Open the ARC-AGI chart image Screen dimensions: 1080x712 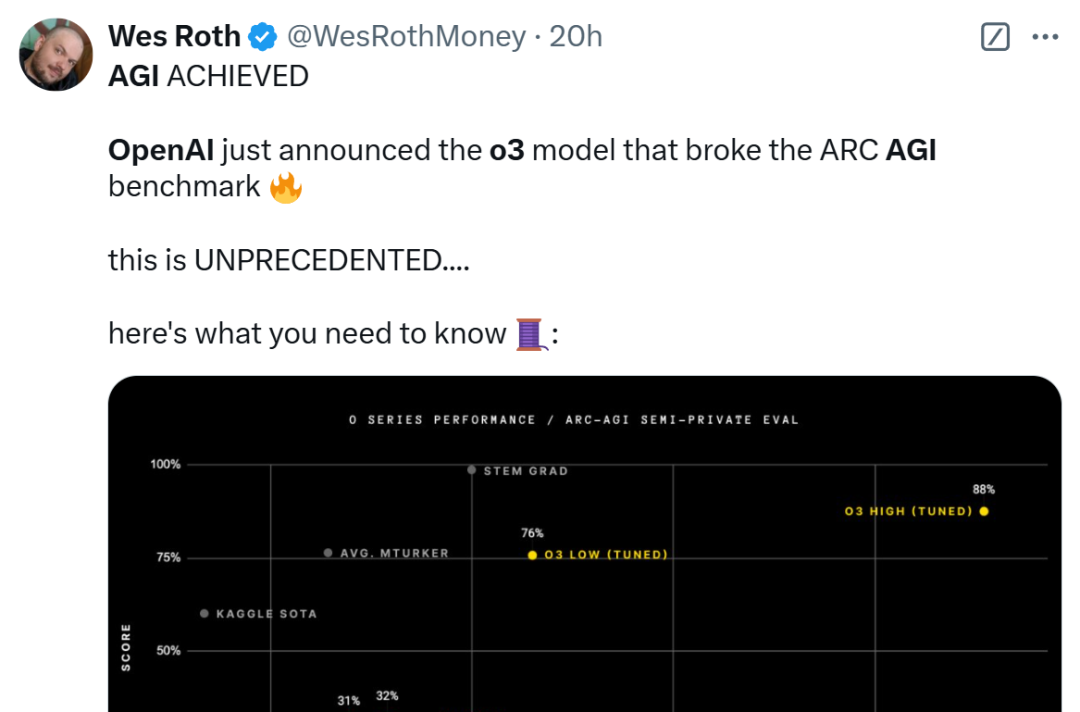[584, 544]
